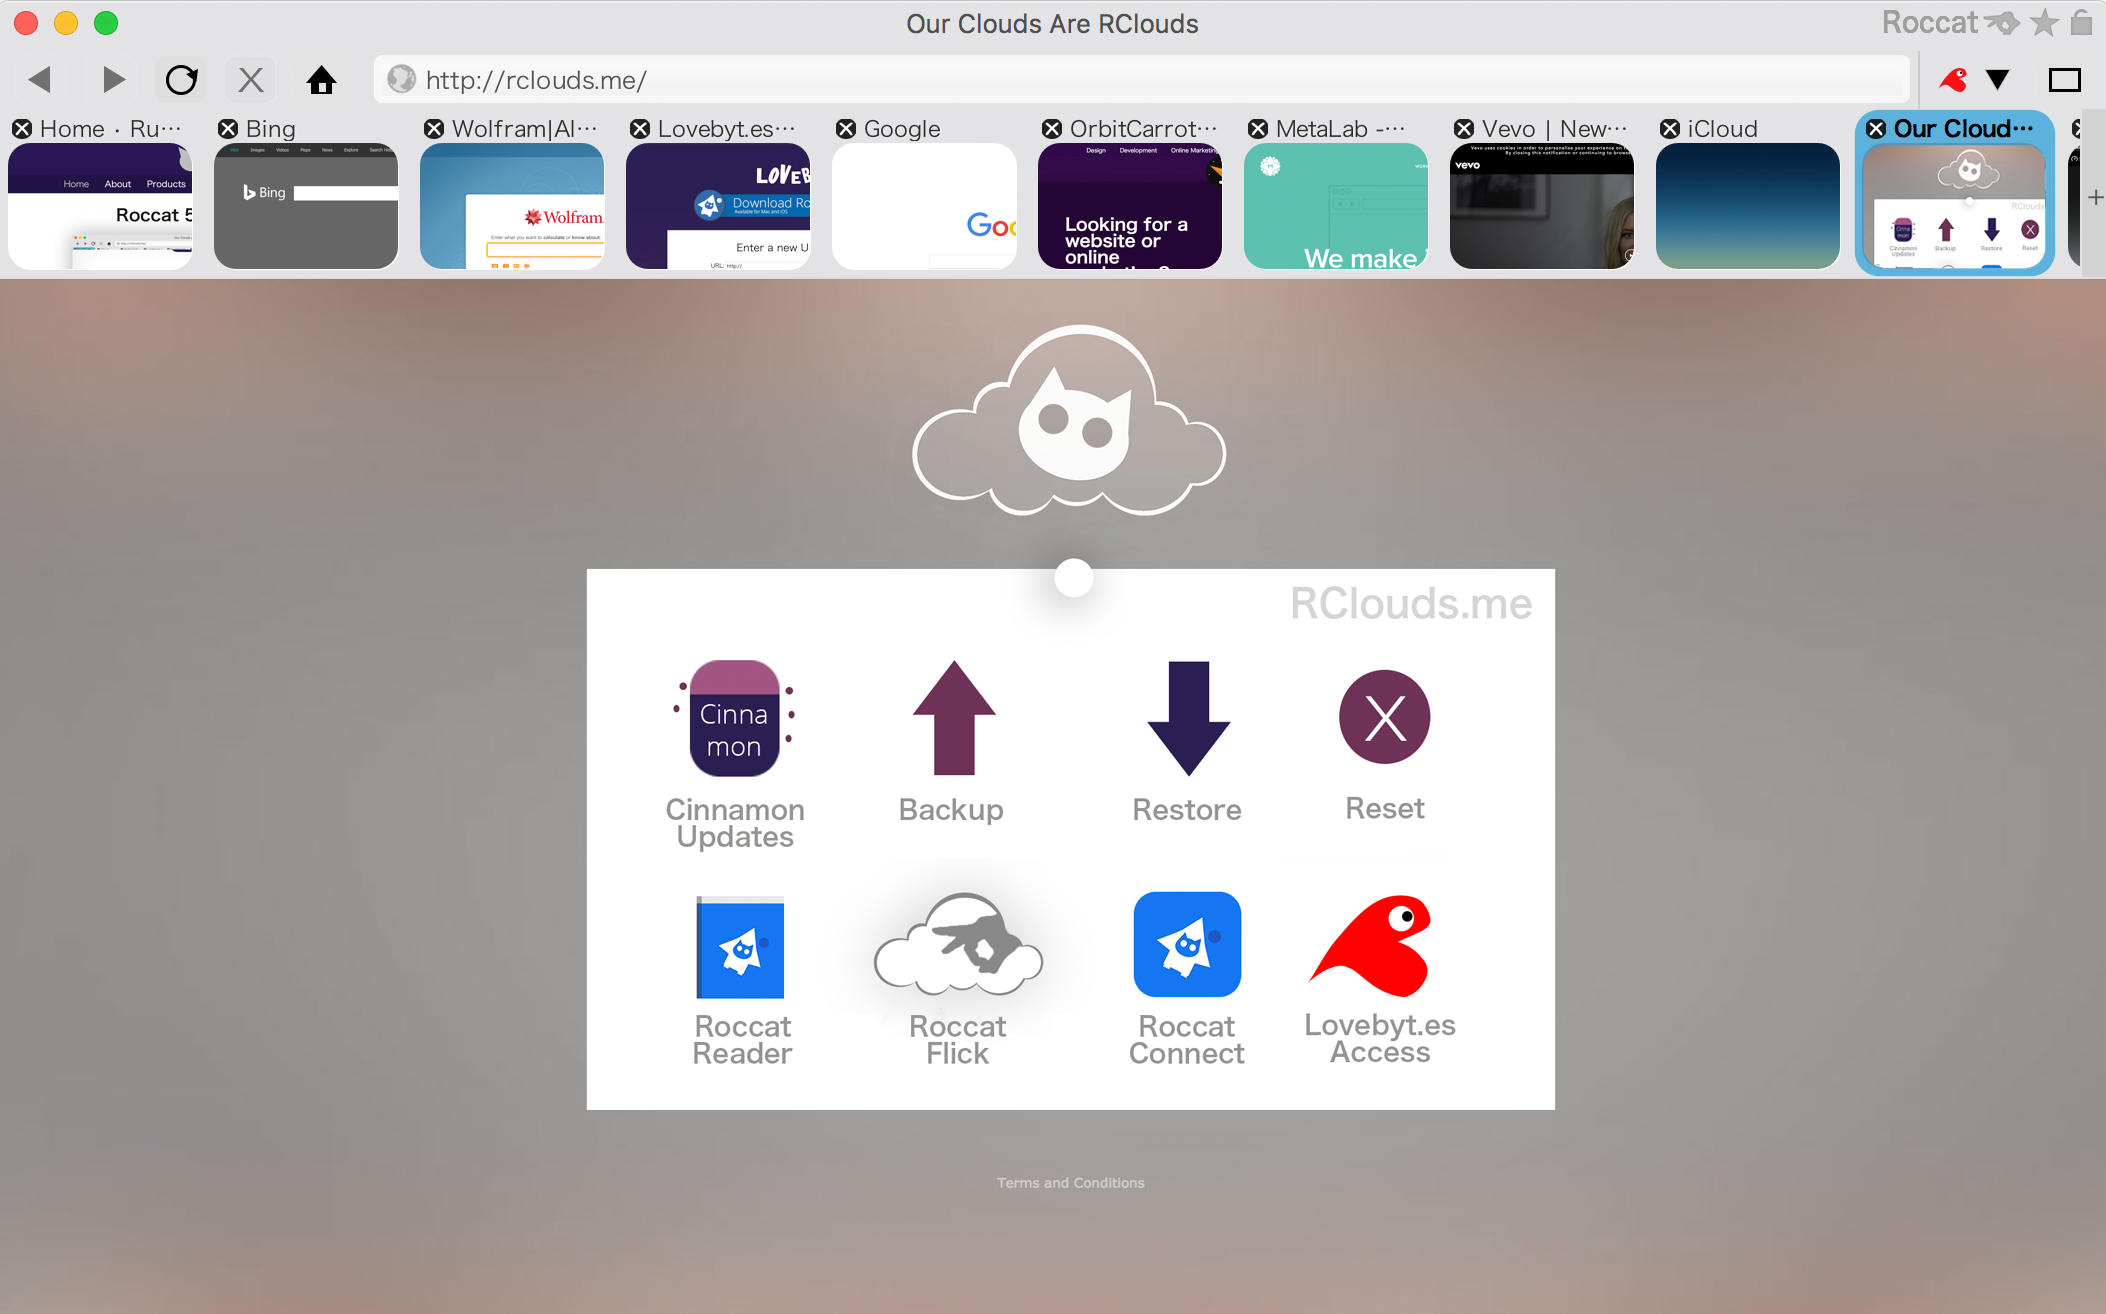This screenshot has width=2106, height=1314.
Task: Go back with the left arrow
Action: pyautogui.click(x=40, y=79)
